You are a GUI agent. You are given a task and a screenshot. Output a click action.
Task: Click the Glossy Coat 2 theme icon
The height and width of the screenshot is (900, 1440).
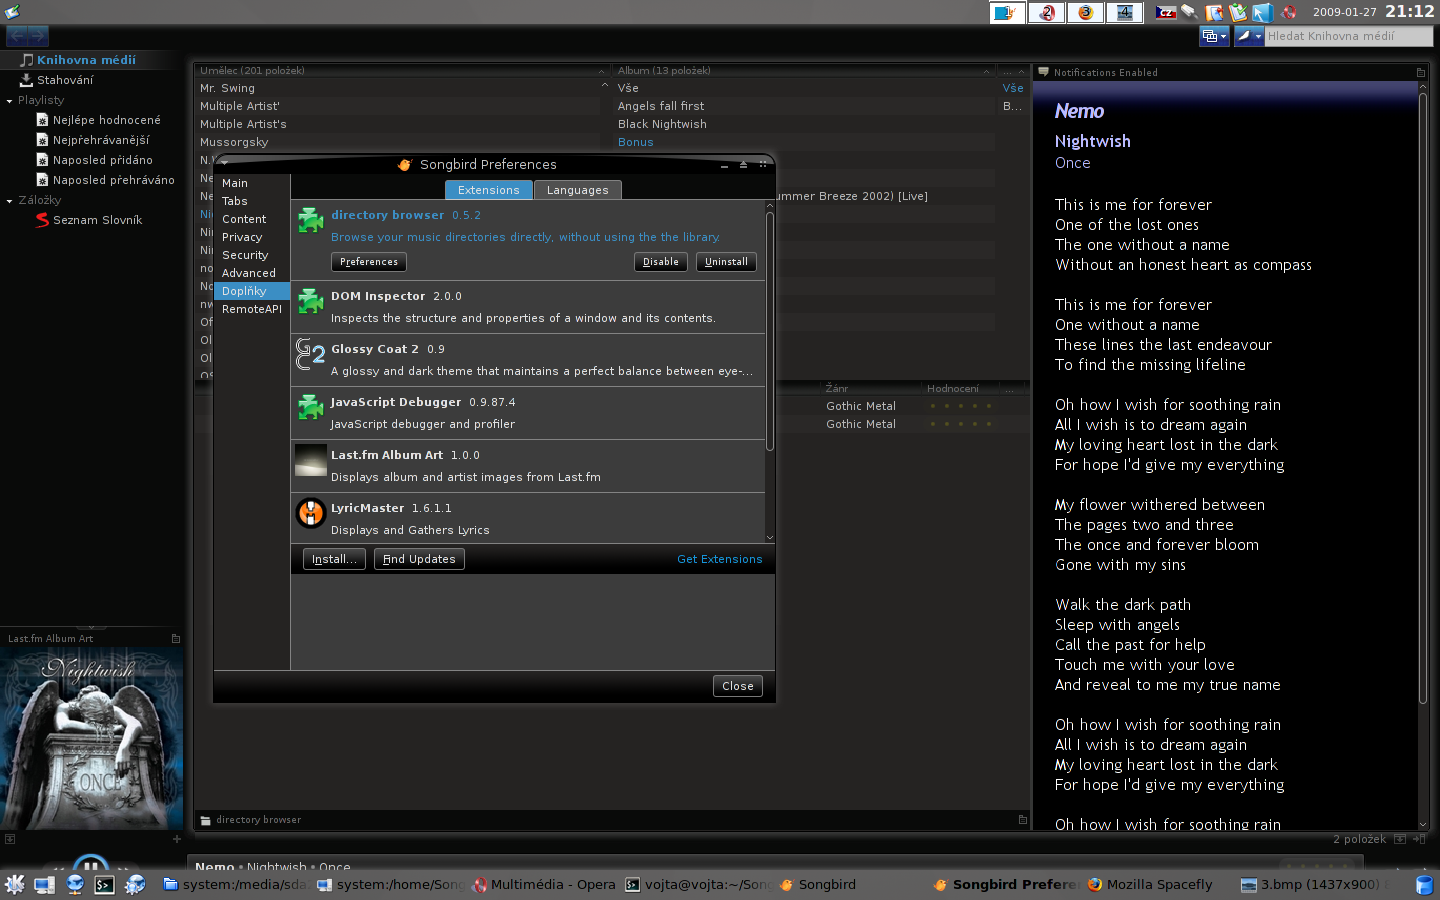click(311, 353)
